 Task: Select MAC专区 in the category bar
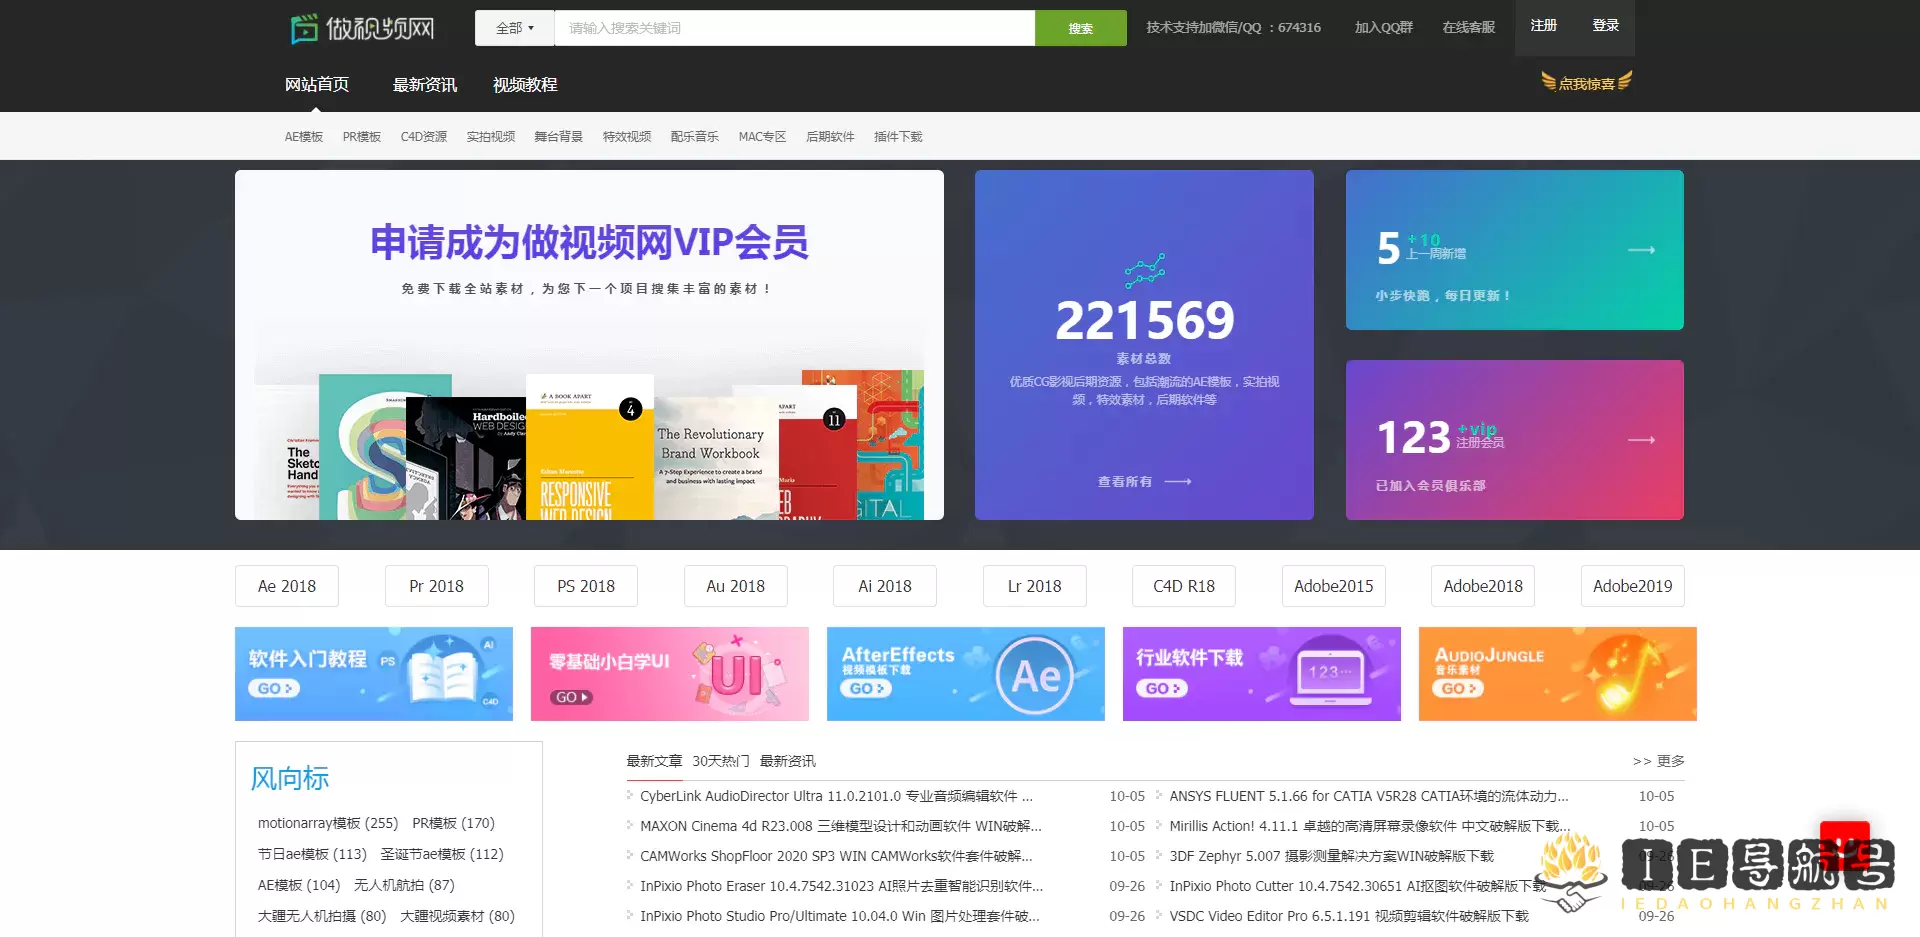[x=762, y=136]
